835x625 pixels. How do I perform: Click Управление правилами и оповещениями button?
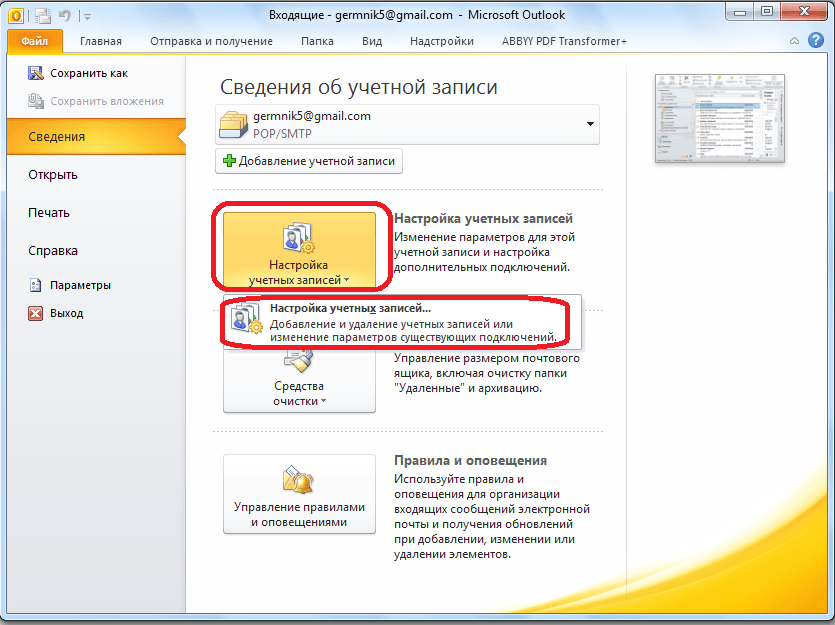pos(299,494)
